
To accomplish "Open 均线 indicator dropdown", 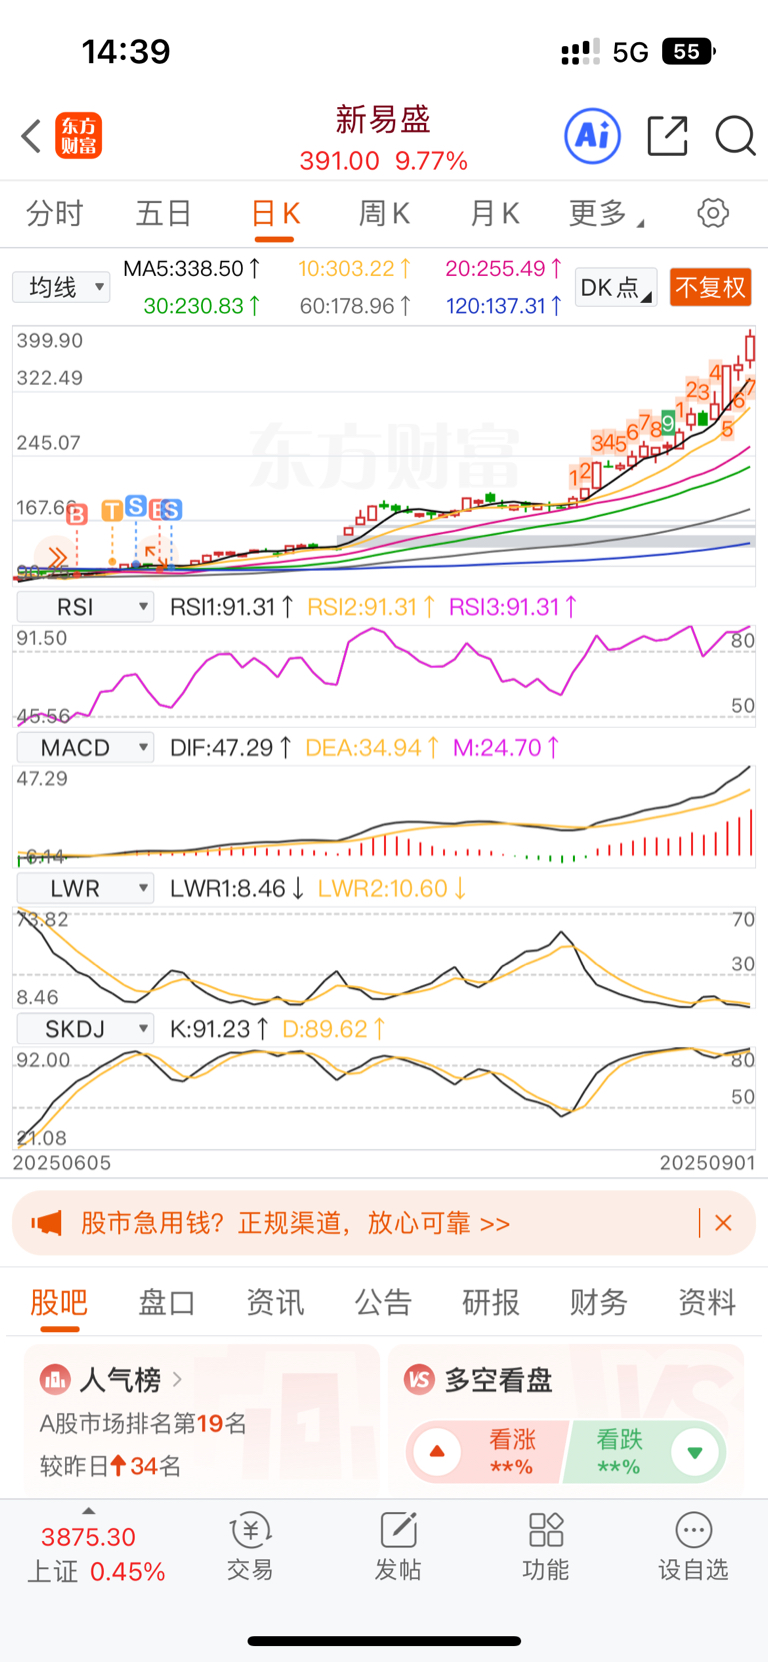I will 61,287.
